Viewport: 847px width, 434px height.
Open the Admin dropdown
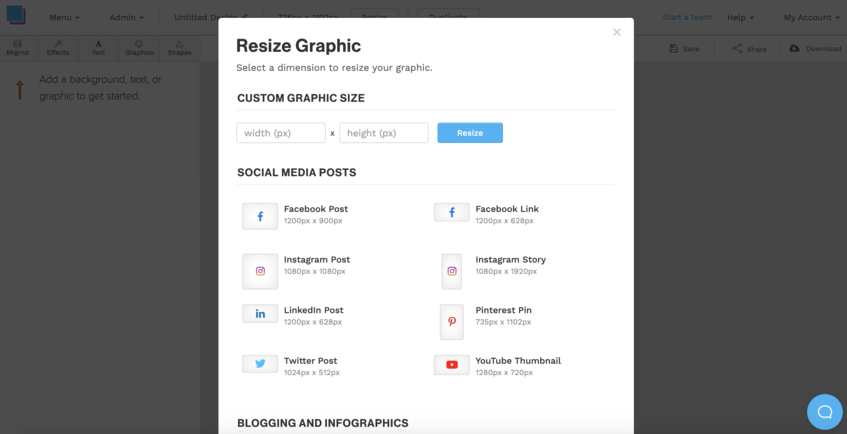(x=126, y=17)
